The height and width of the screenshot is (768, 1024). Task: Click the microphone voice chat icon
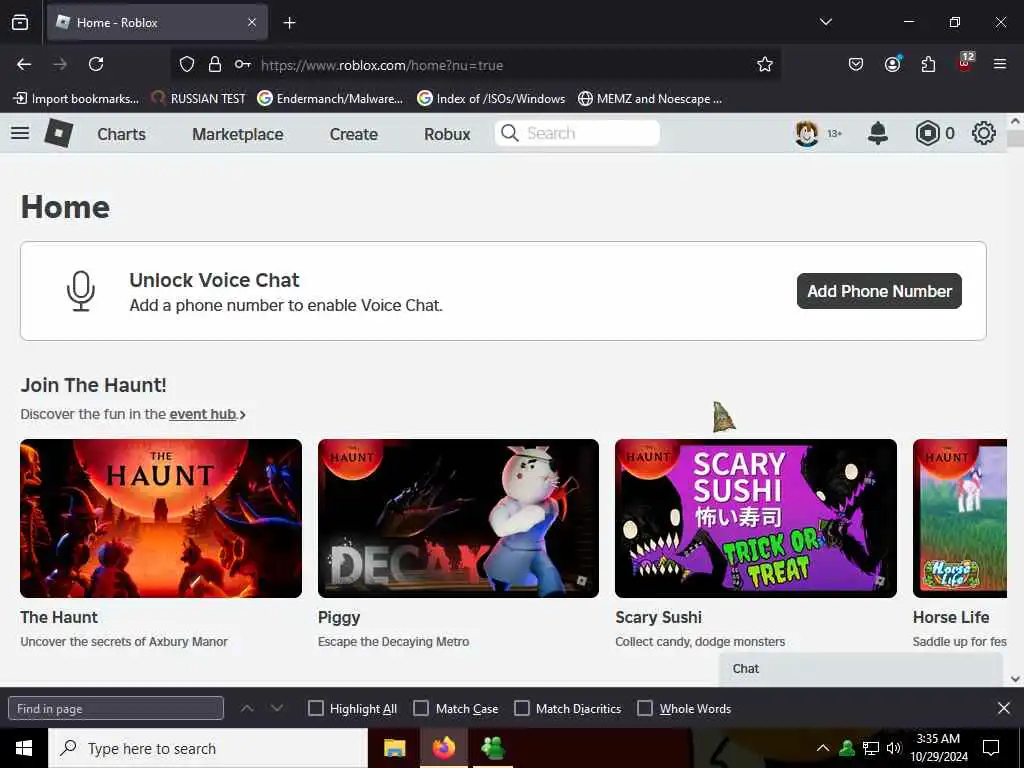[81, 291]
